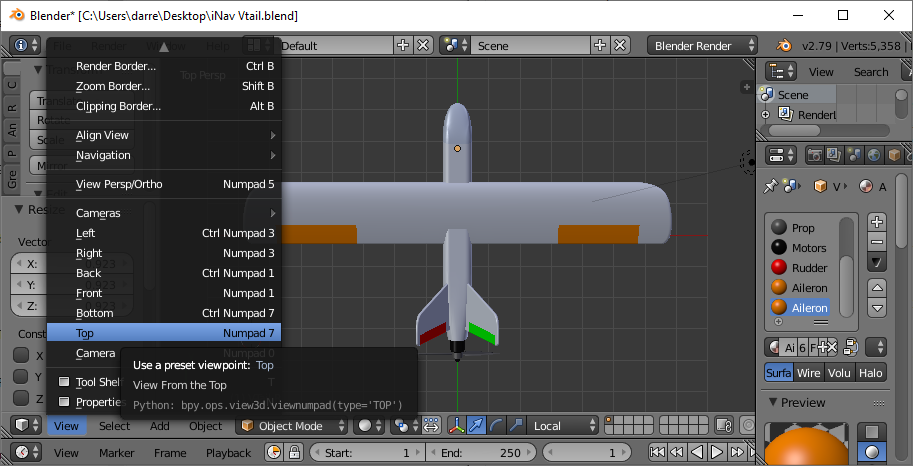The height and width of the screenshot is (466, 913).
Task: Toggle timeline lock range icon
Action: 295,452
